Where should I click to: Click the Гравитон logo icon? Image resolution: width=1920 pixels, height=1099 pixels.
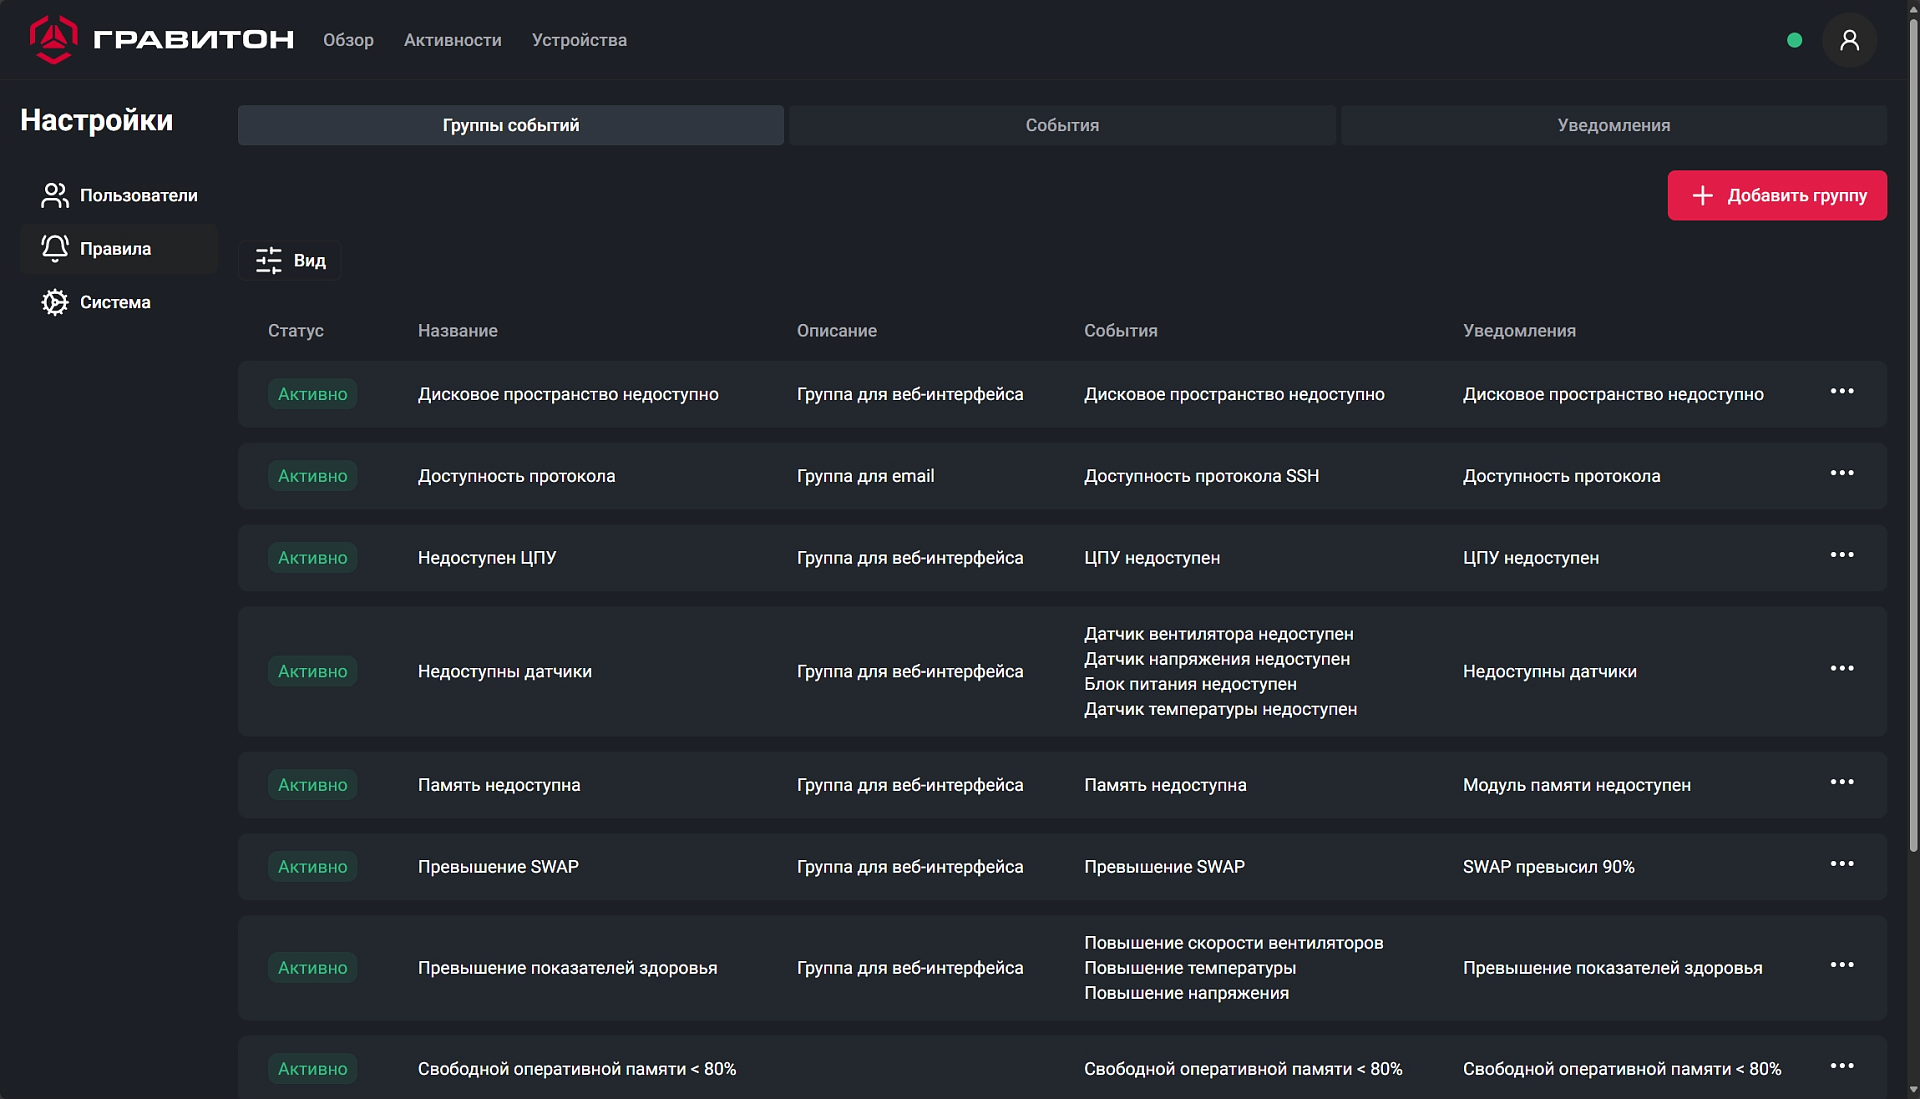tap(53, 40)
